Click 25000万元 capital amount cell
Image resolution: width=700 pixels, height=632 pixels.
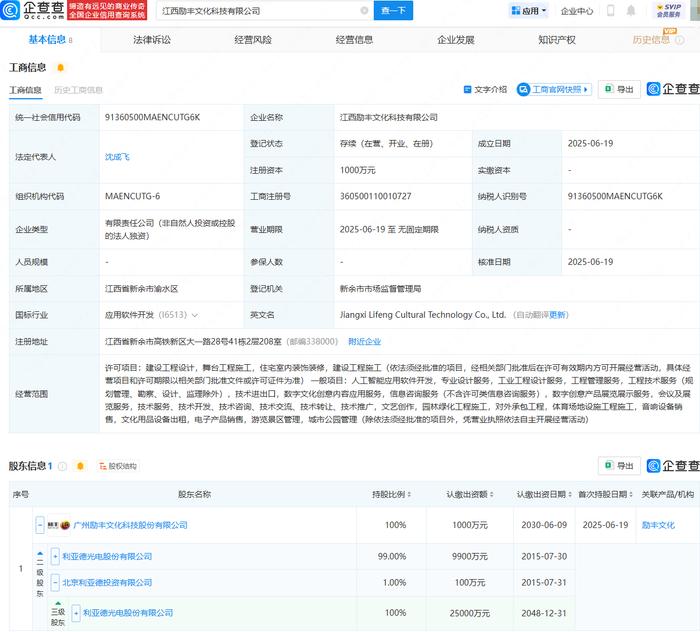coord(470,613)
